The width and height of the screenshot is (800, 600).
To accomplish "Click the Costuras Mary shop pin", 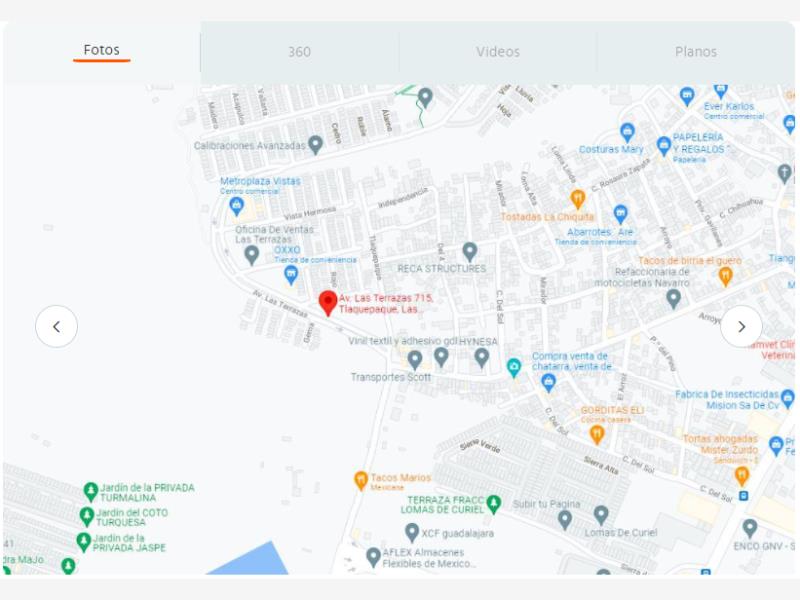I will [627, 133].
